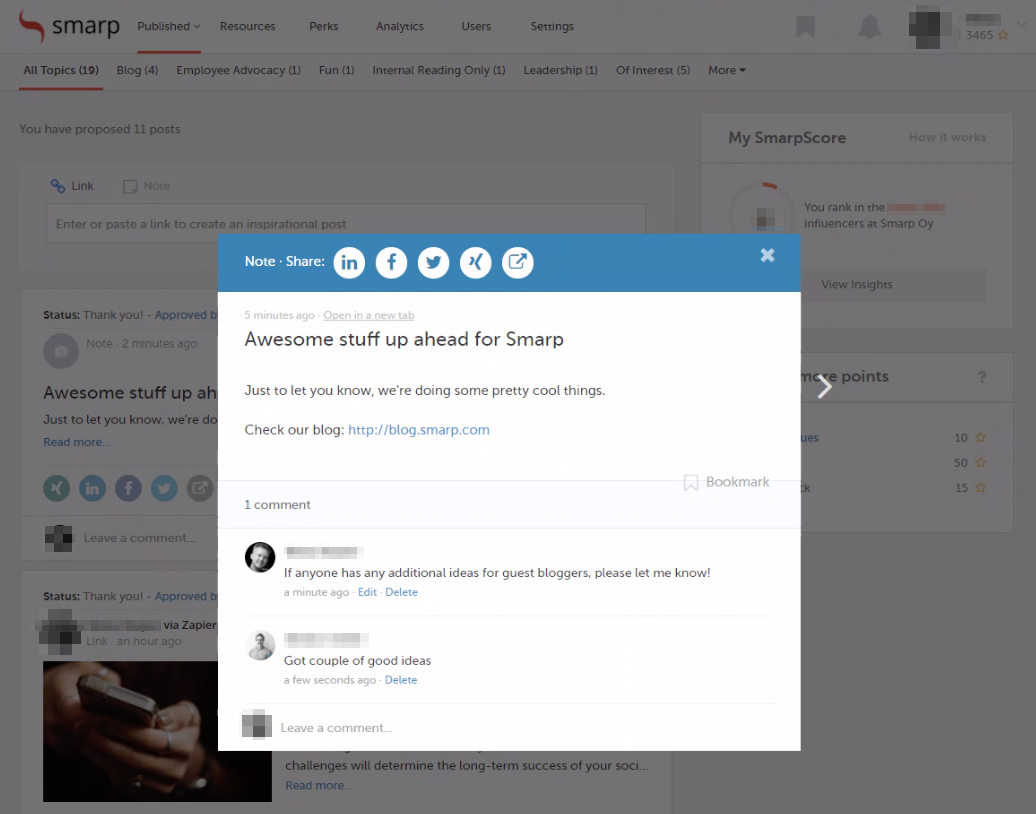Open Settings section

(x=552, y=26)
